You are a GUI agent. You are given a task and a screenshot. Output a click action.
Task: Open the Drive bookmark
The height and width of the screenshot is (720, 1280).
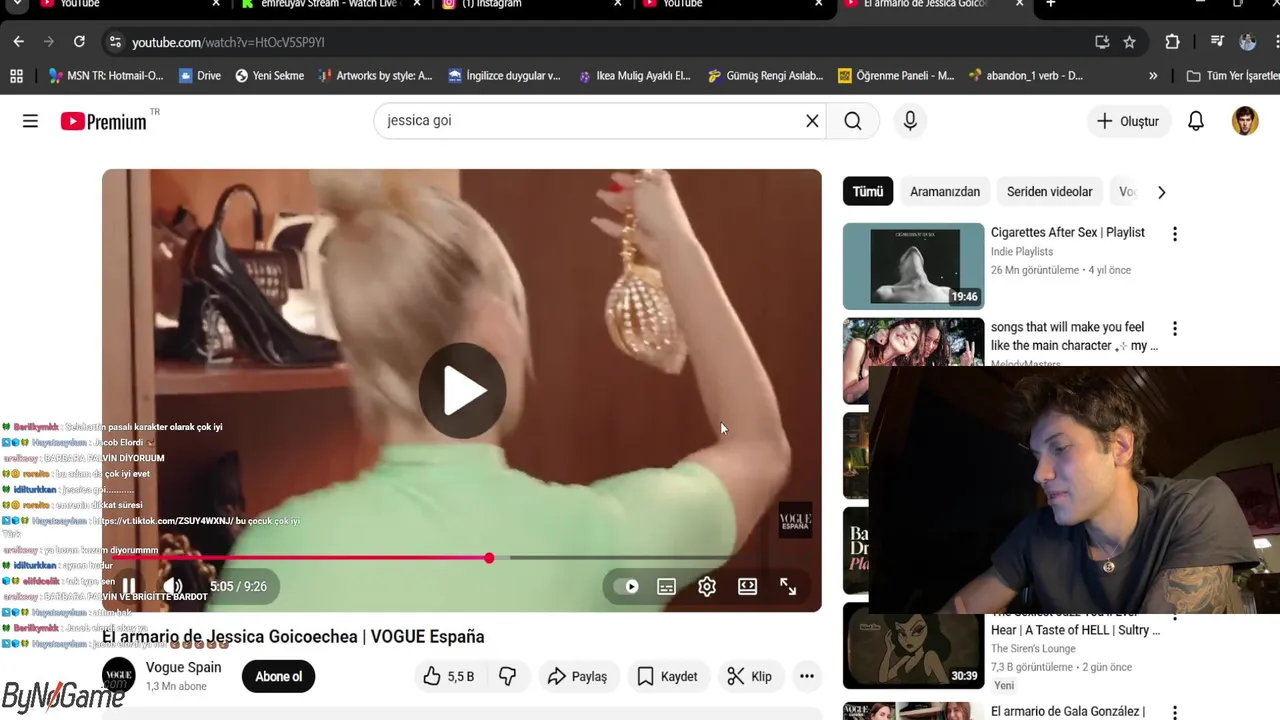(199, 75)
